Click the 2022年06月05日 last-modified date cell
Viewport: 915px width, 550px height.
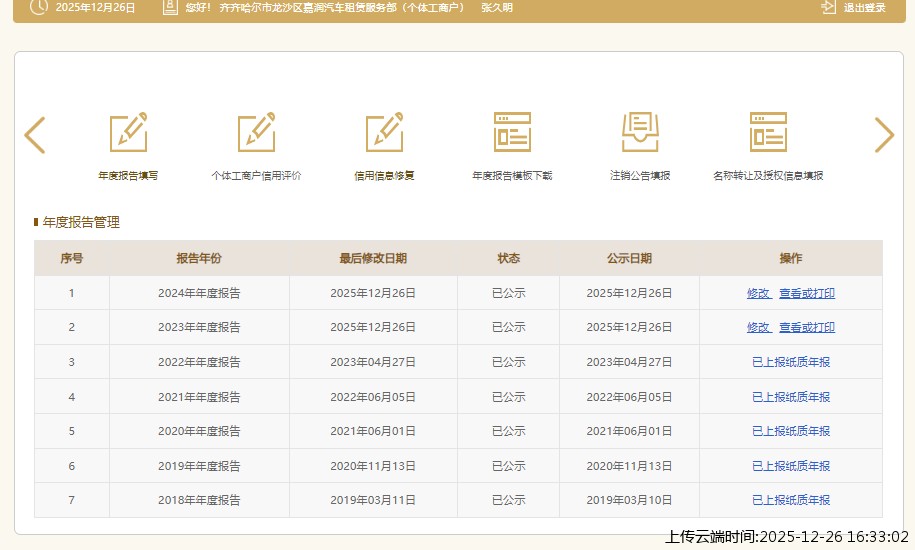pos(373,397)
